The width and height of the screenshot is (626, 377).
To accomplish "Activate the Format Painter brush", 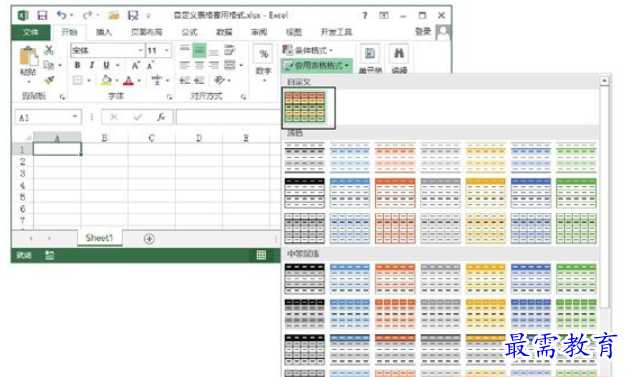I will tap(49, 80).
